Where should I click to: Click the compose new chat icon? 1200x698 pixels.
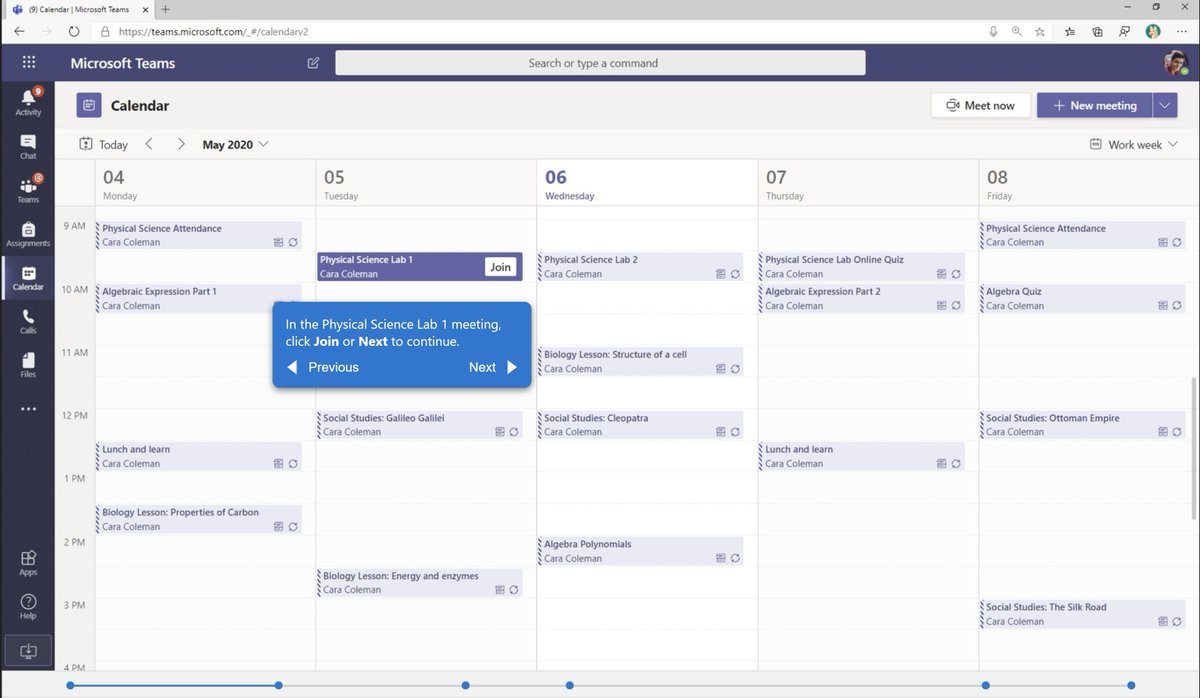click(x=313, y=62)
